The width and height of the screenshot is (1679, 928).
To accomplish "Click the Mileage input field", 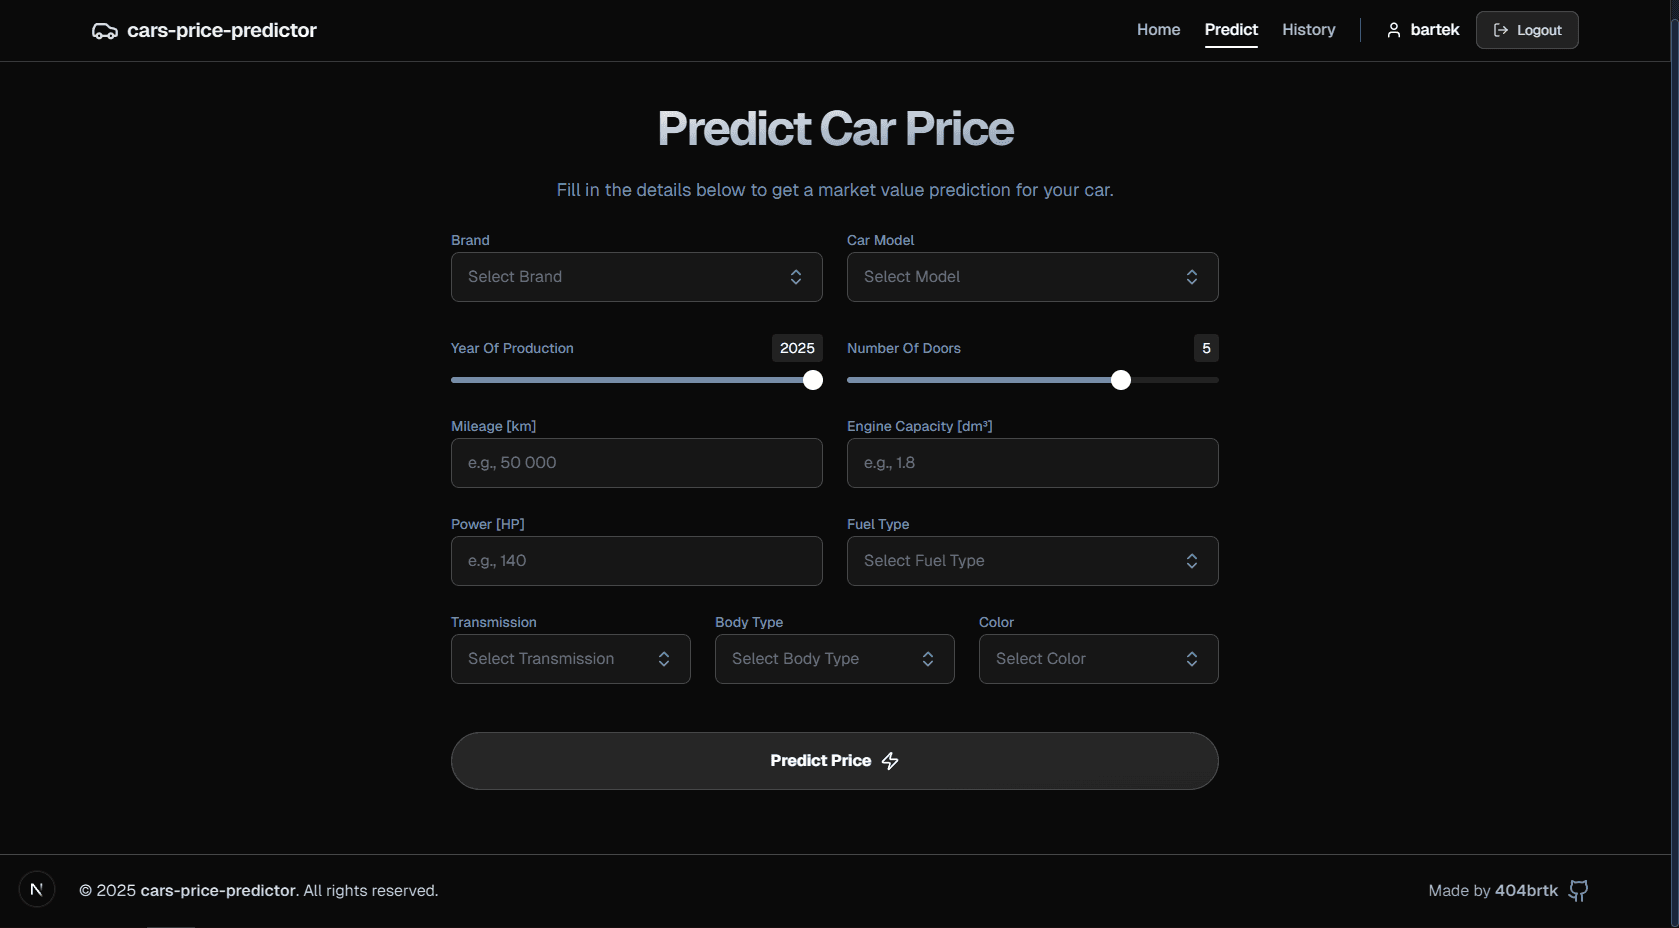I will pyautogui.click(x=636, y=463).
